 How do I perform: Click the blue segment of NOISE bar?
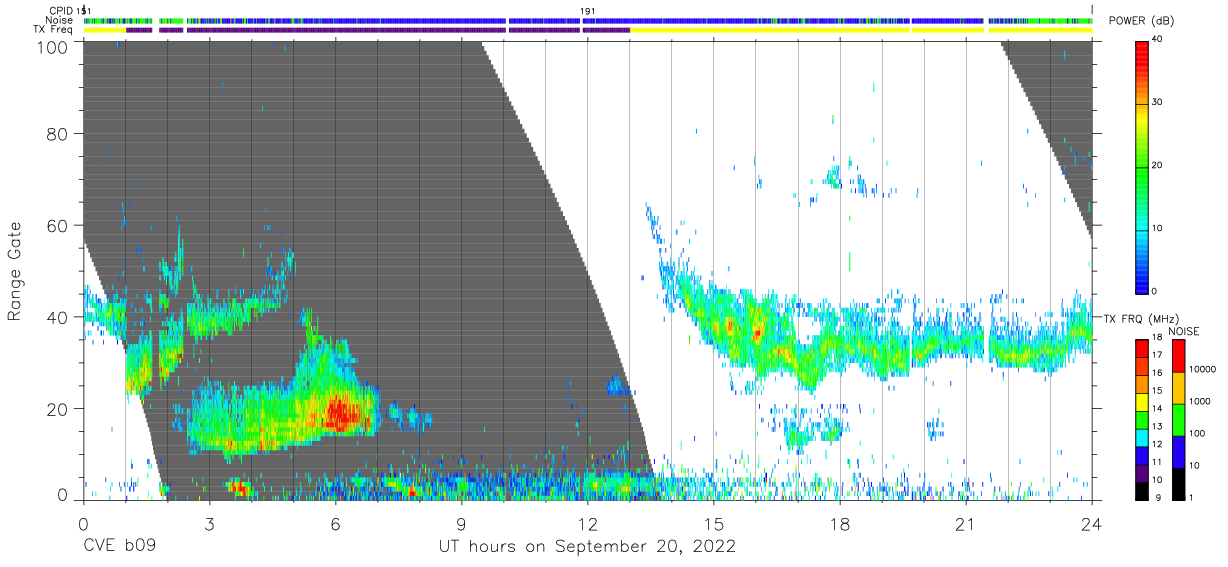[1178, 451]
